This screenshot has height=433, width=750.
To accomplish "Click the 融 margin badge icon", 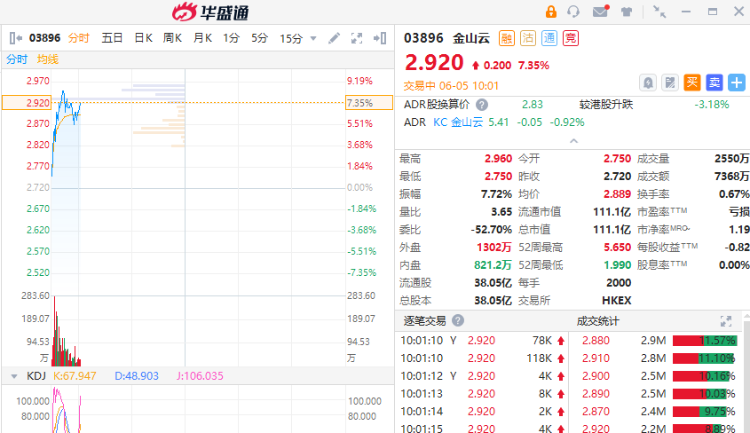I will click(507, 38).
